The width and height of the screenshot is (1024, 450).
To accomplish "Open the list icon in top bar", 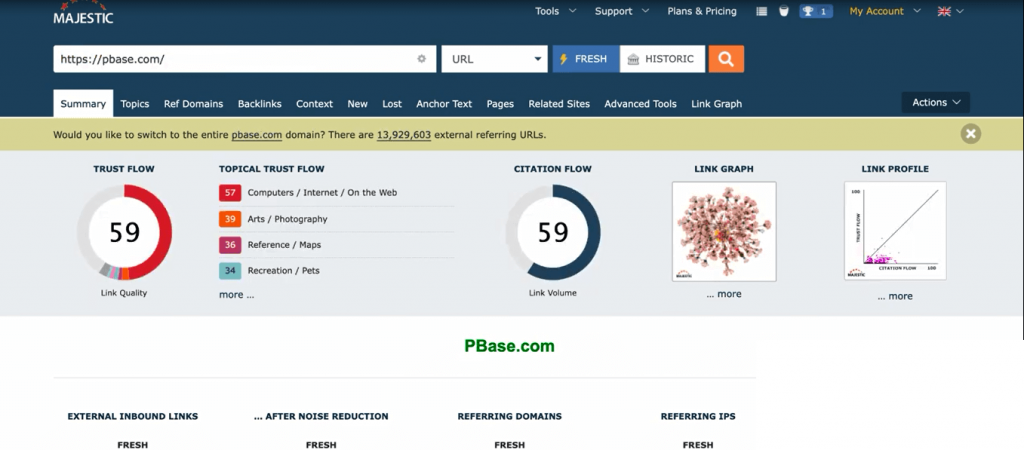I will pos(761,11).
